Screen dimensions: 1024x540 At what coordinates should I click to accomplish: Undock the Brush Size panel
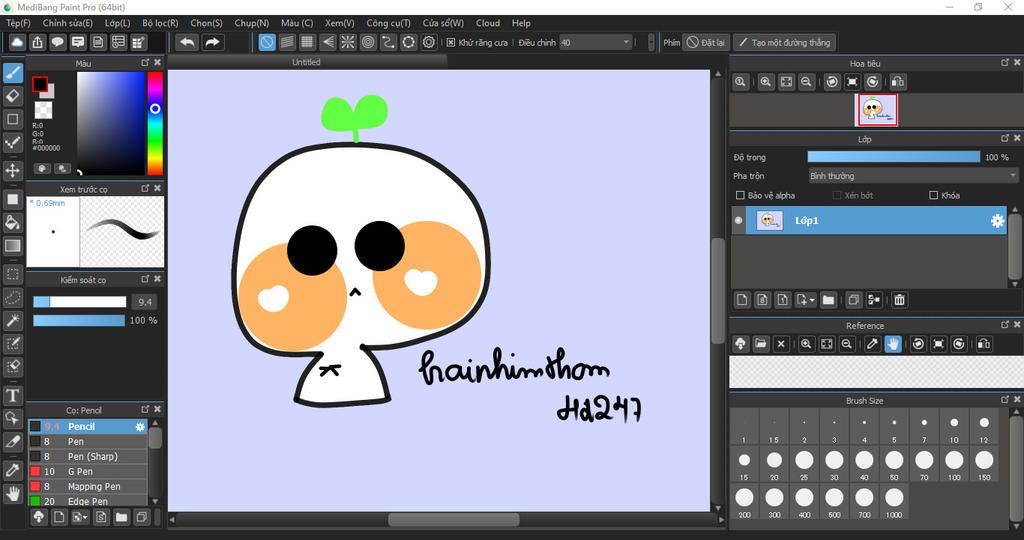click(1004, 400)
